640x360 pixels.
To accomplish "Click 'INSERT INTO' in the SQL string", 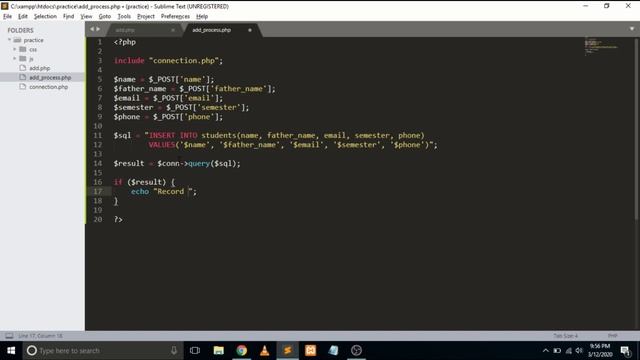I will 173,135.
